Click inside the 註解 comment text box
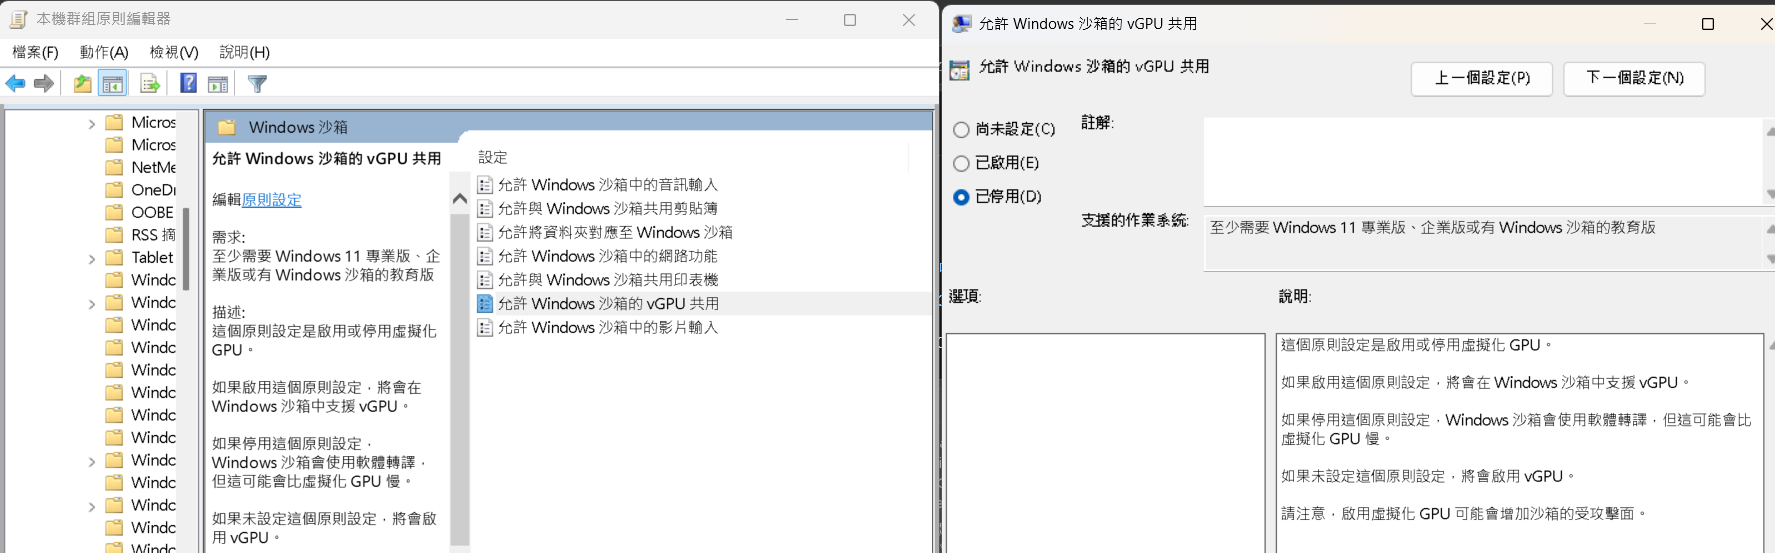 (x=1483, y=161)
